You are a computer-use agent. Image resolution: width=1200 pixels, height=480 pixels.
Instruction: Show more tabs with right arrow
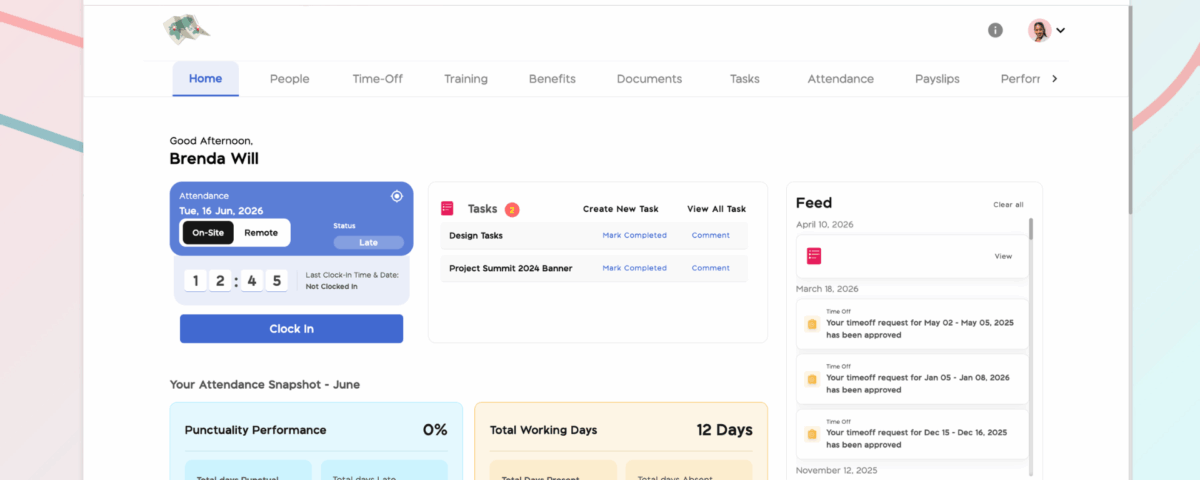pyautogui.click(x=1054, y=78)
